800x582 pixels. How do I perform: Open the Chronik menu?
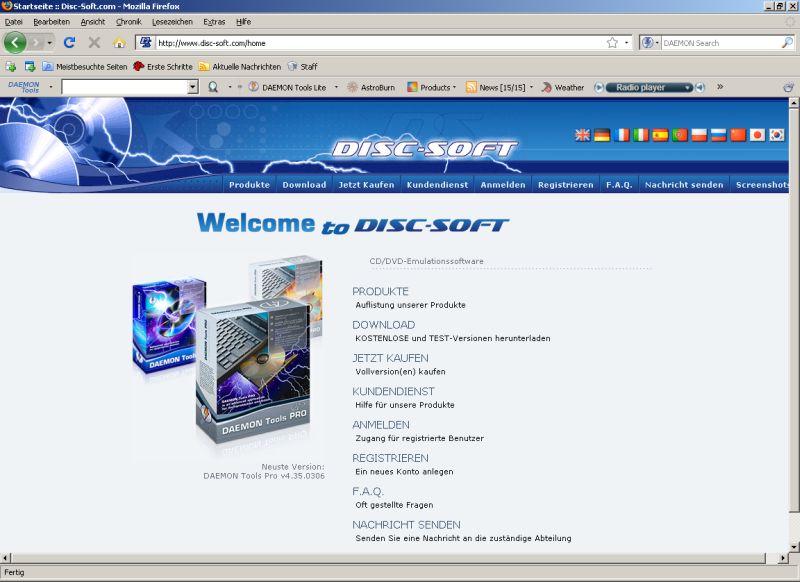point(129,22)
